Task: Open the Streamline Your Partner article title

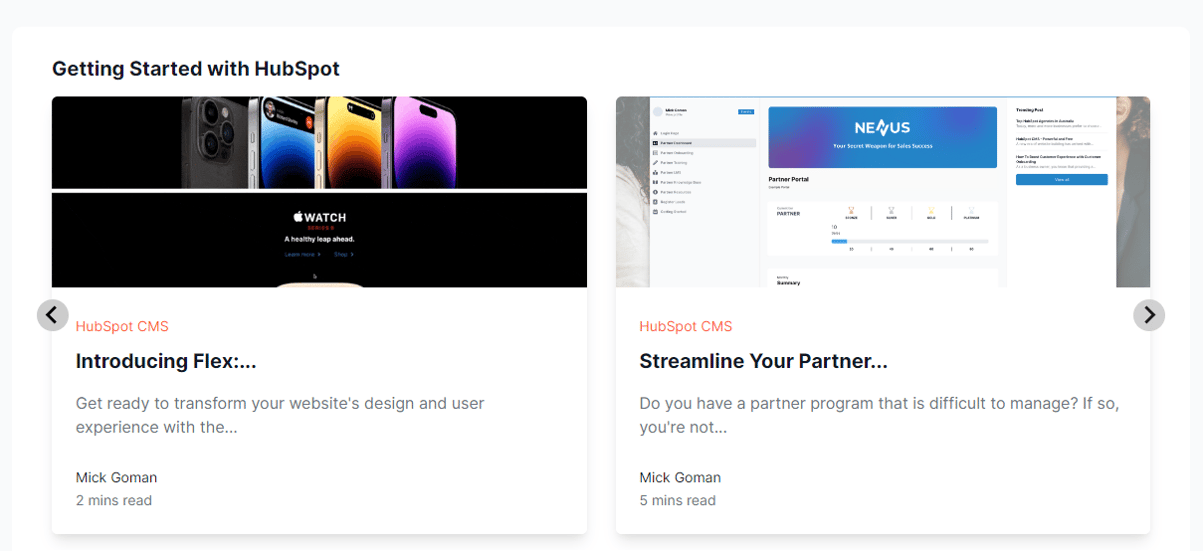Action: click(x=763, y=361)
